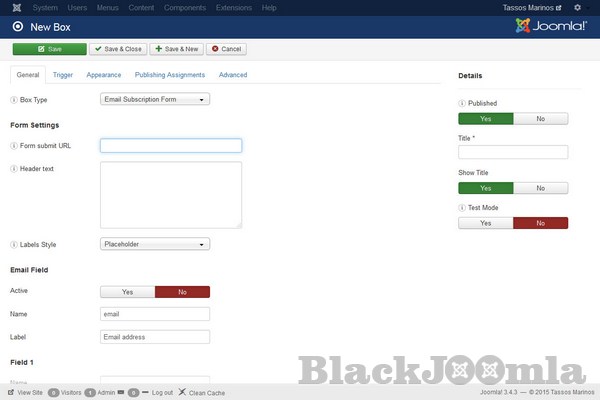Image resolution: width=600 pixels, height=400 pixels.
Task: Click the Form submit URL field
Action: pyautogui.click(x=171, y=145)
